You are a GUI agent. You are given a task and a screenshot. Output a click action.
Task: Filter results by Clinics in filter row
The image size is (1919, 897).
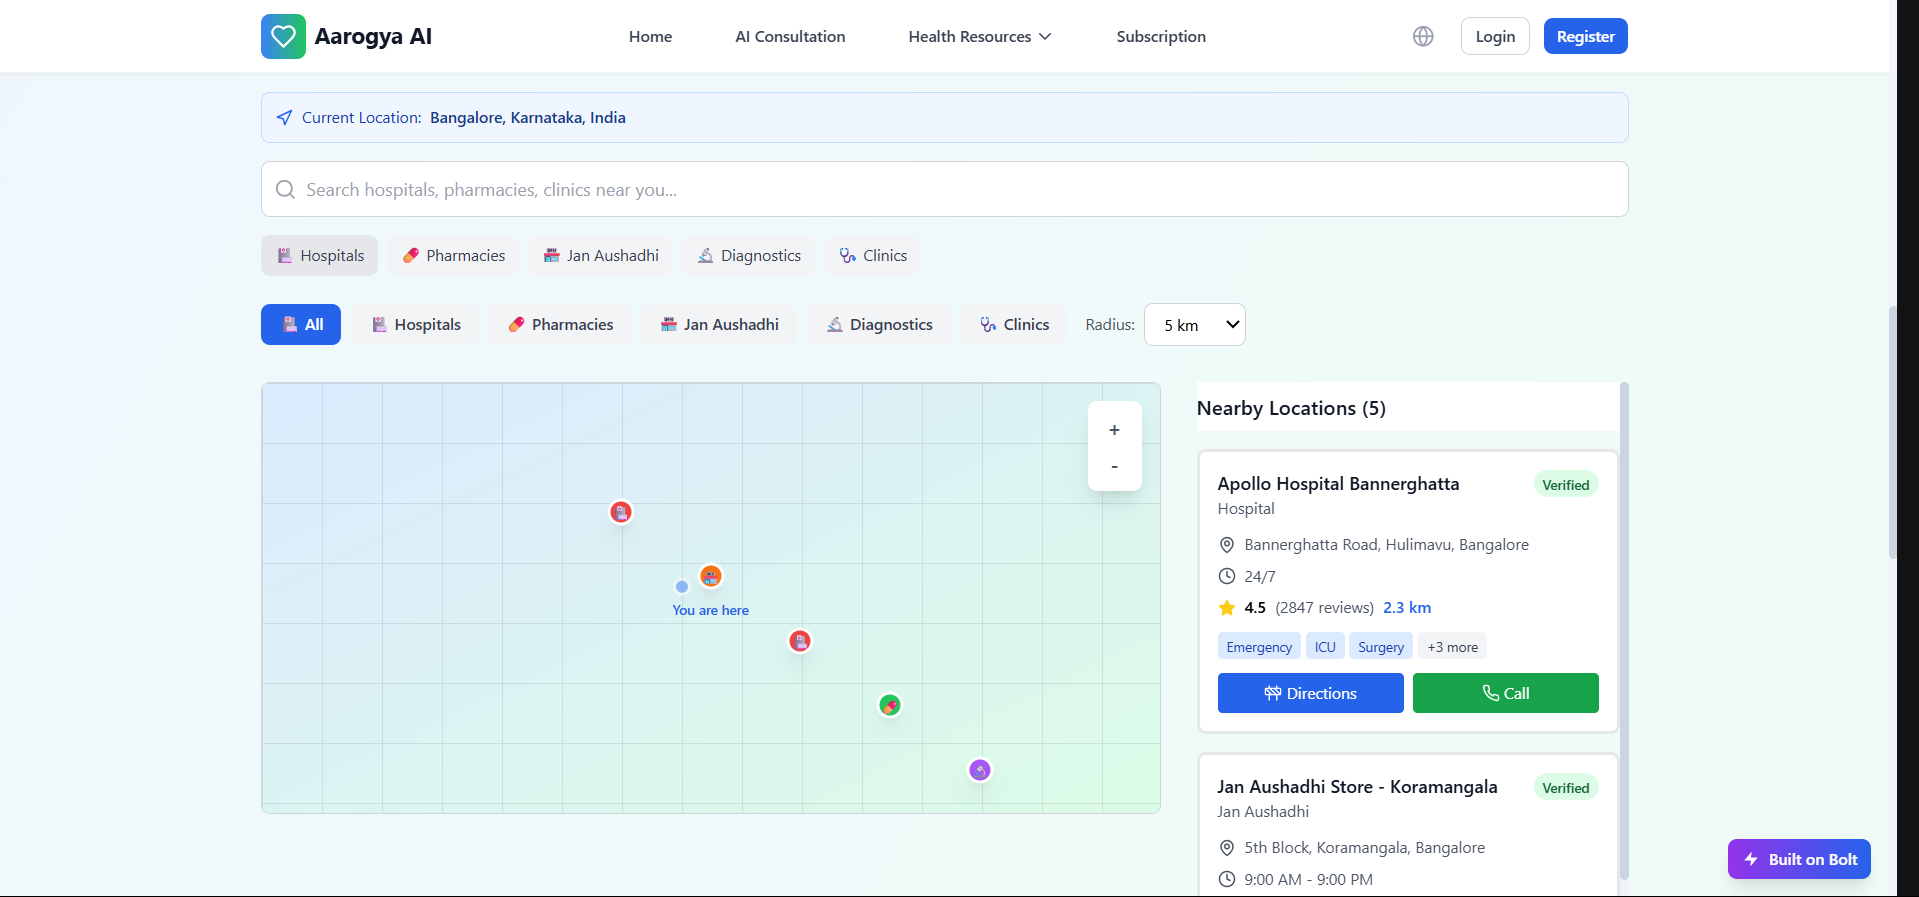(1014, 324)
